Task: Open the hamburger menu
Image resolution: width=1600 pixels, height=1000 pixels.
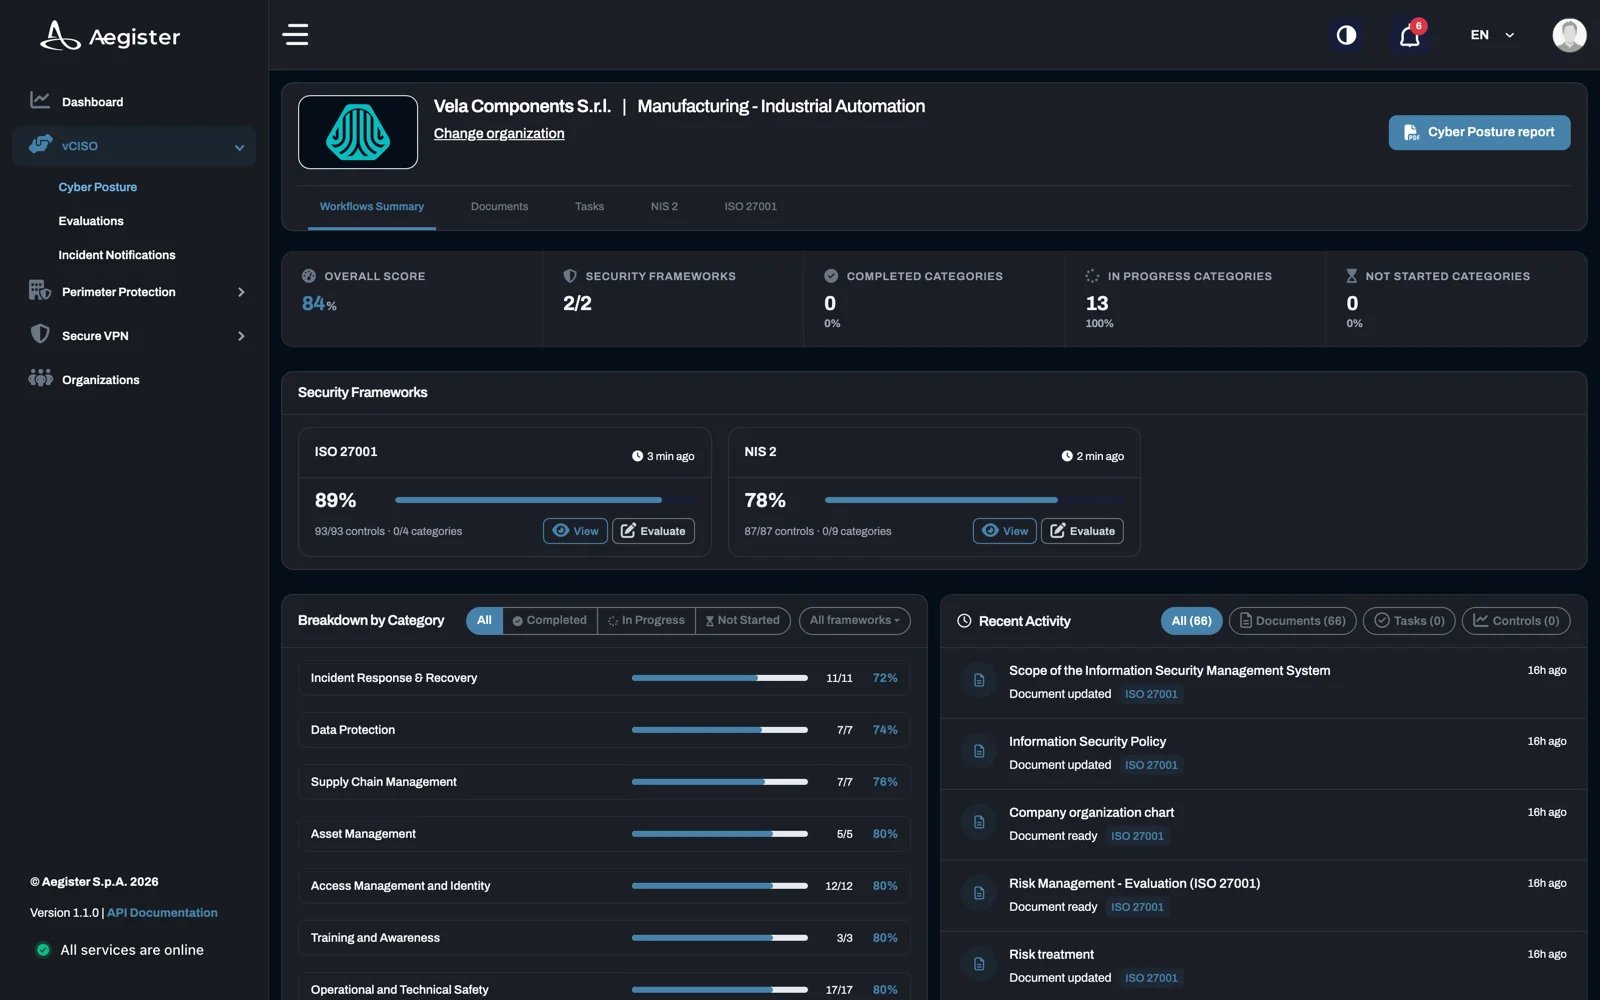Action: (x=295, y=35)
